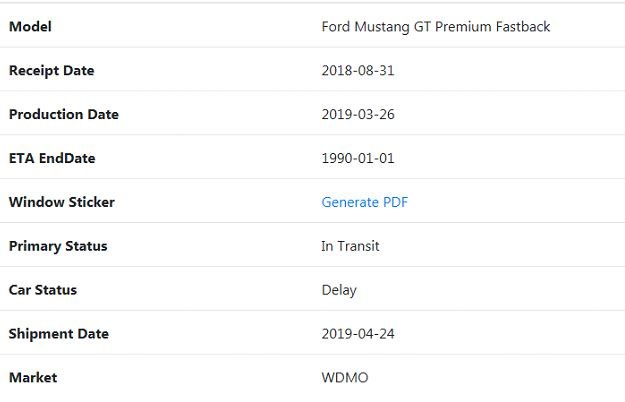
Task: Click the Market row label
Action: (x=33, y=378)
